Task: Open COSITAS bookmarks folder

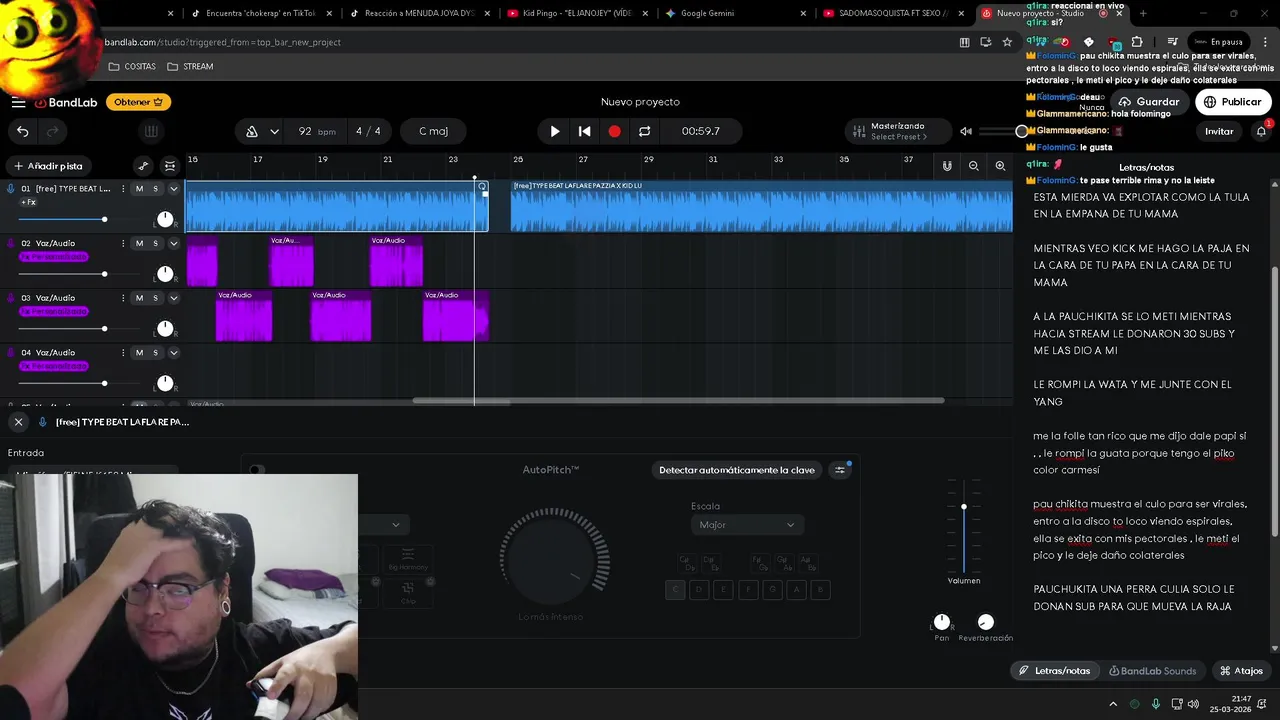Action: (132, 66)
